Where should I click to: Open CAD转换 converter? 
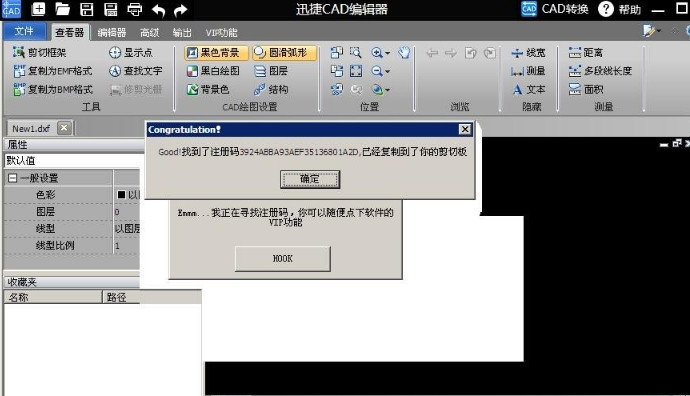tap(554, 9)
